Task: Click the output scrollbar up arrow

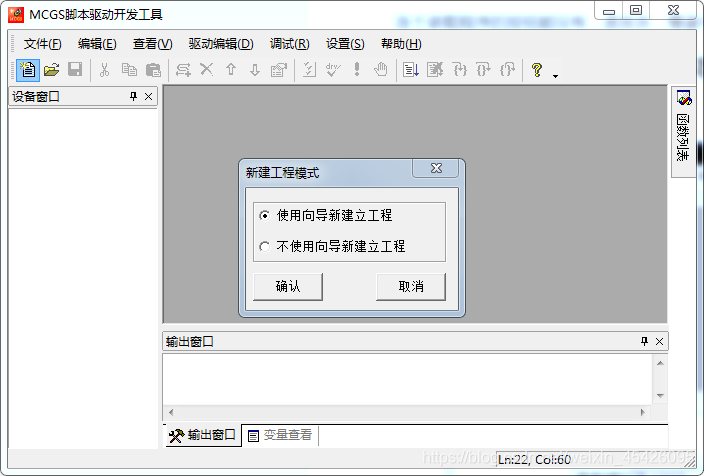Action: coord(660,363)
